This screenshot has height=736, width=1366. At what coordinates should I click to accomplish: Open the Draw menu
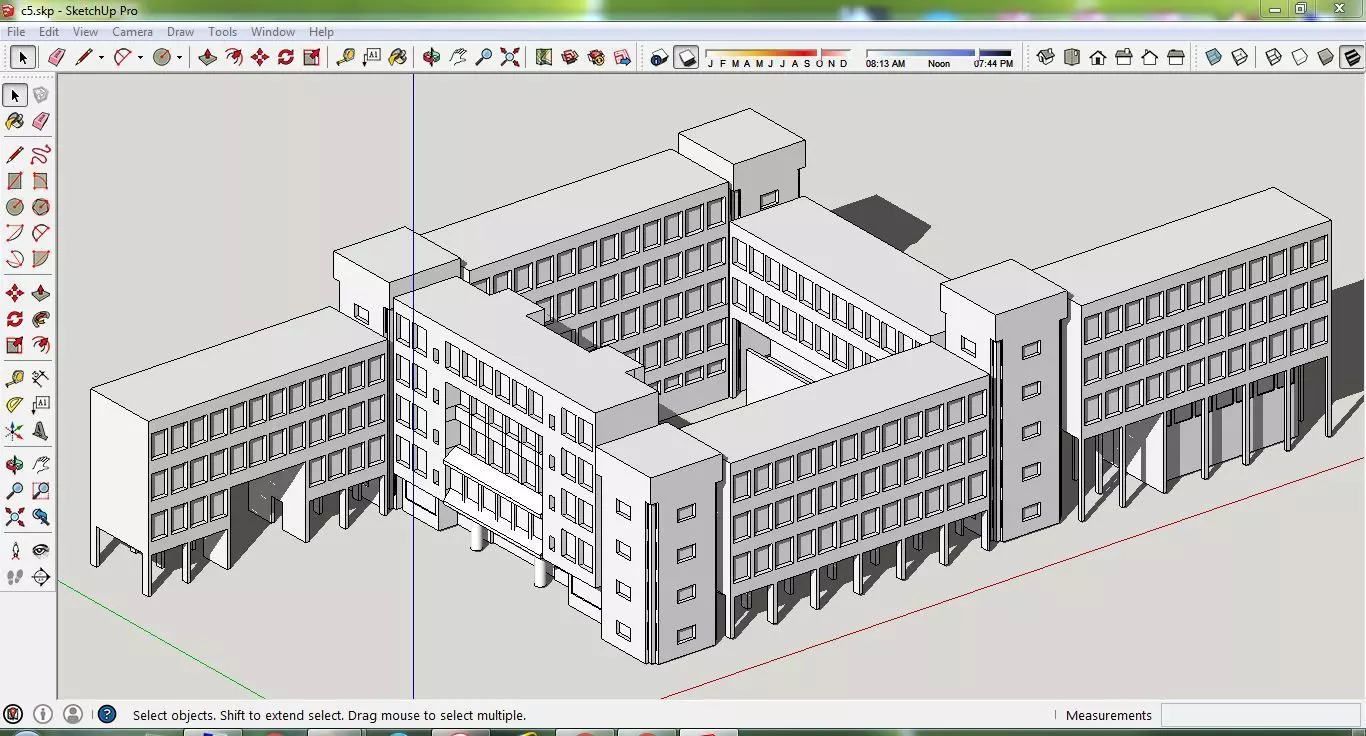click(x=181, y=32)
